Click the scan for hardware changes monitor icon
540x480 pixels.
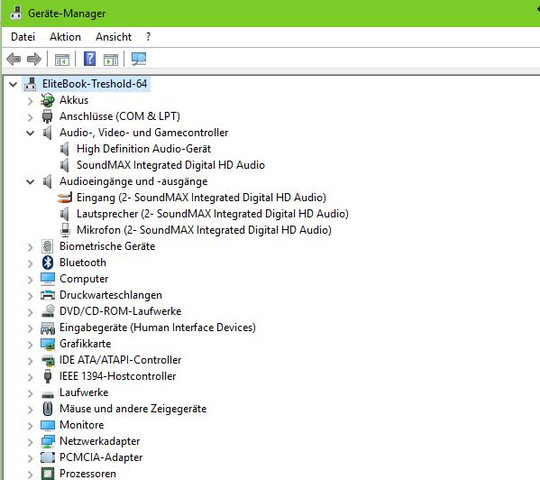tap(139, 59)
